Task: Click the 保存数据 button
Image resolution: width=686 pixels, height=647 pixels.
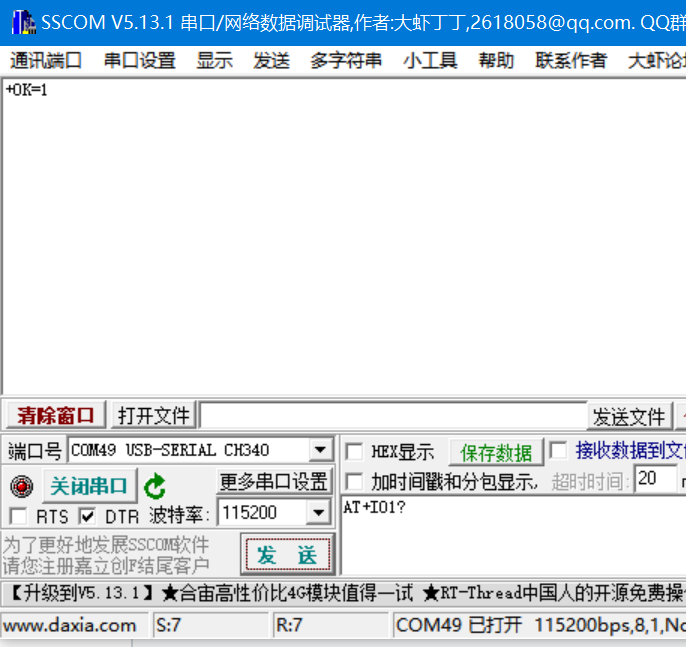Action: point(496,453)
